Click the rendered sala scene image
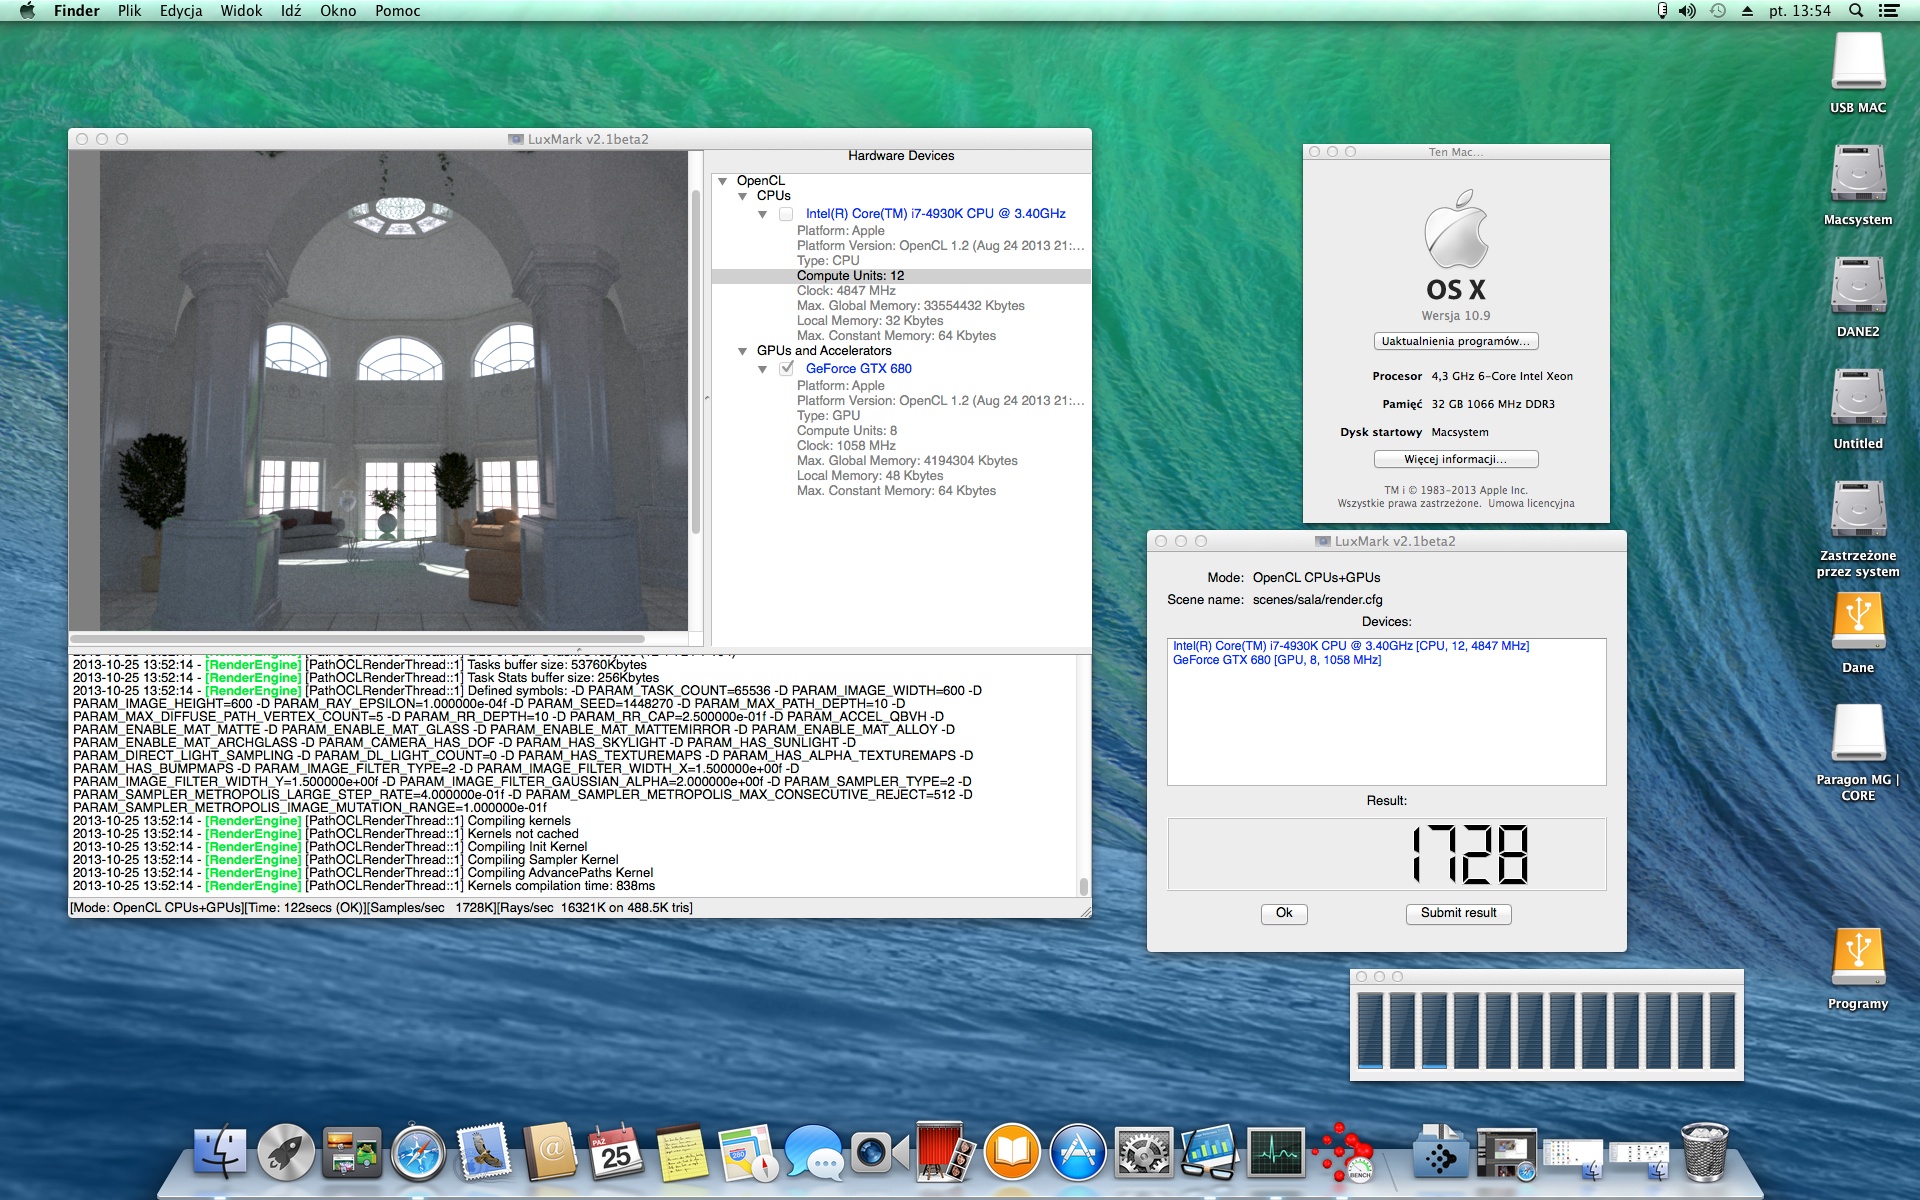The height and width of the screenshot is (1200, 1920). click(393, 390)
